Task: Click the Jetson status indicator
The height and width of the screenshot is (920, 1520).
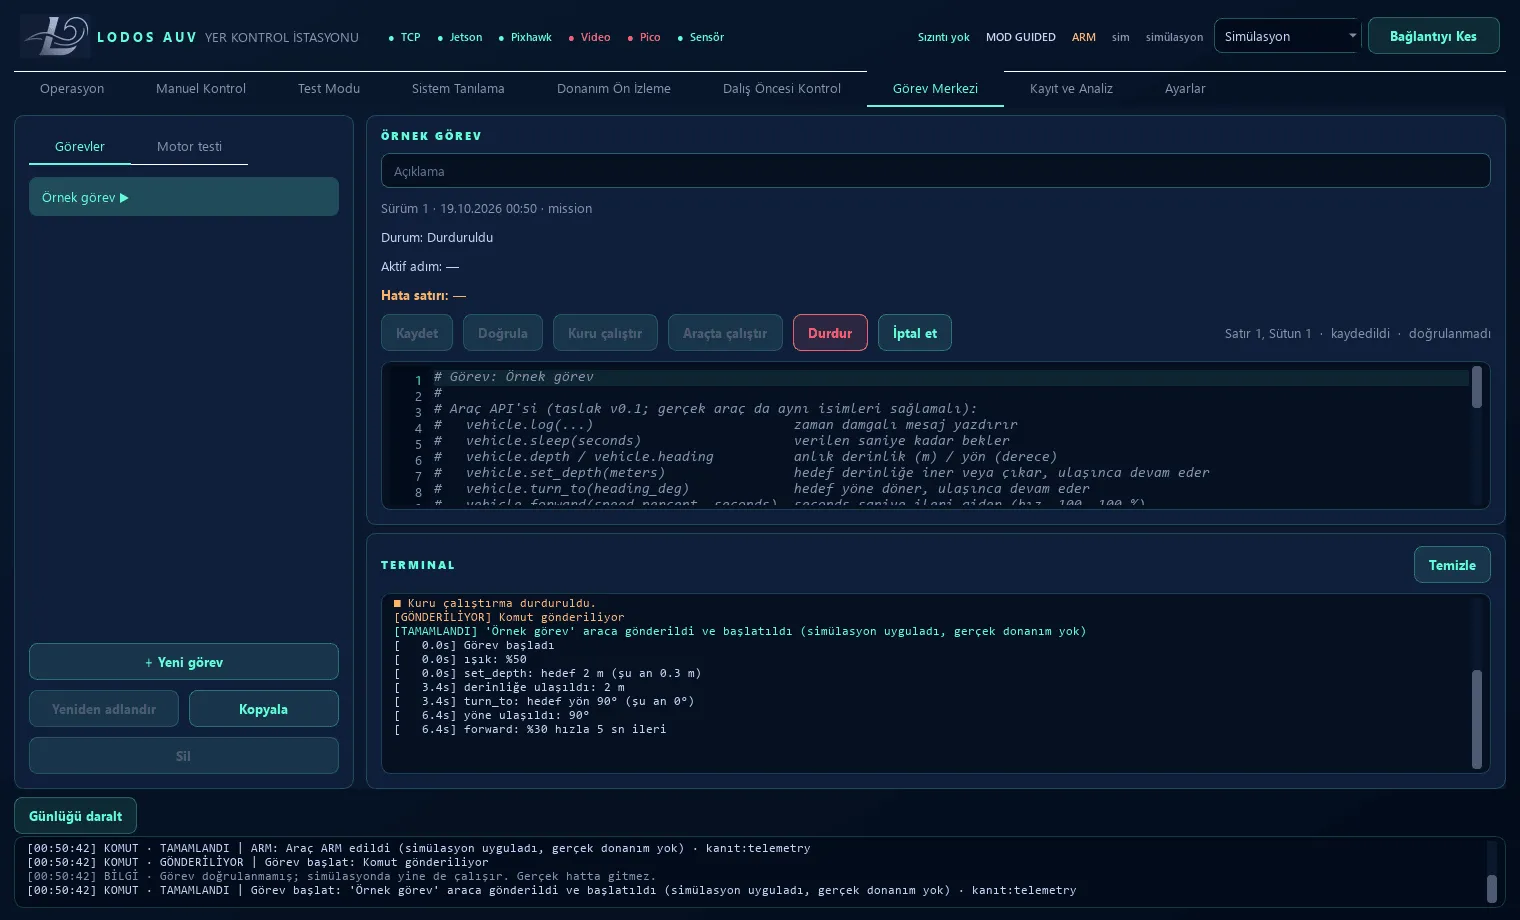Action: coord(460,37)
